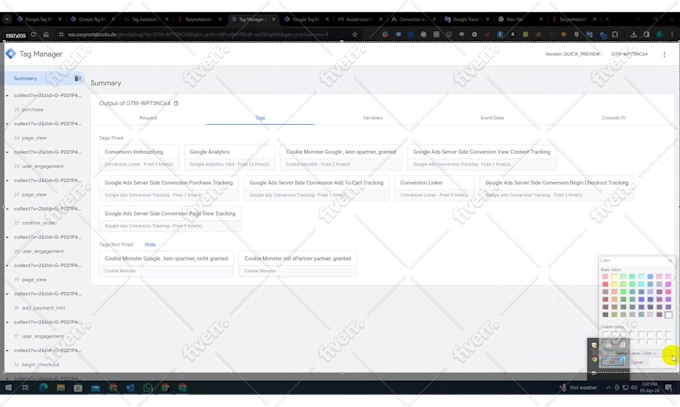
Task: Collapse collect request above 24 page_view
Action: (x=7, y=124)
